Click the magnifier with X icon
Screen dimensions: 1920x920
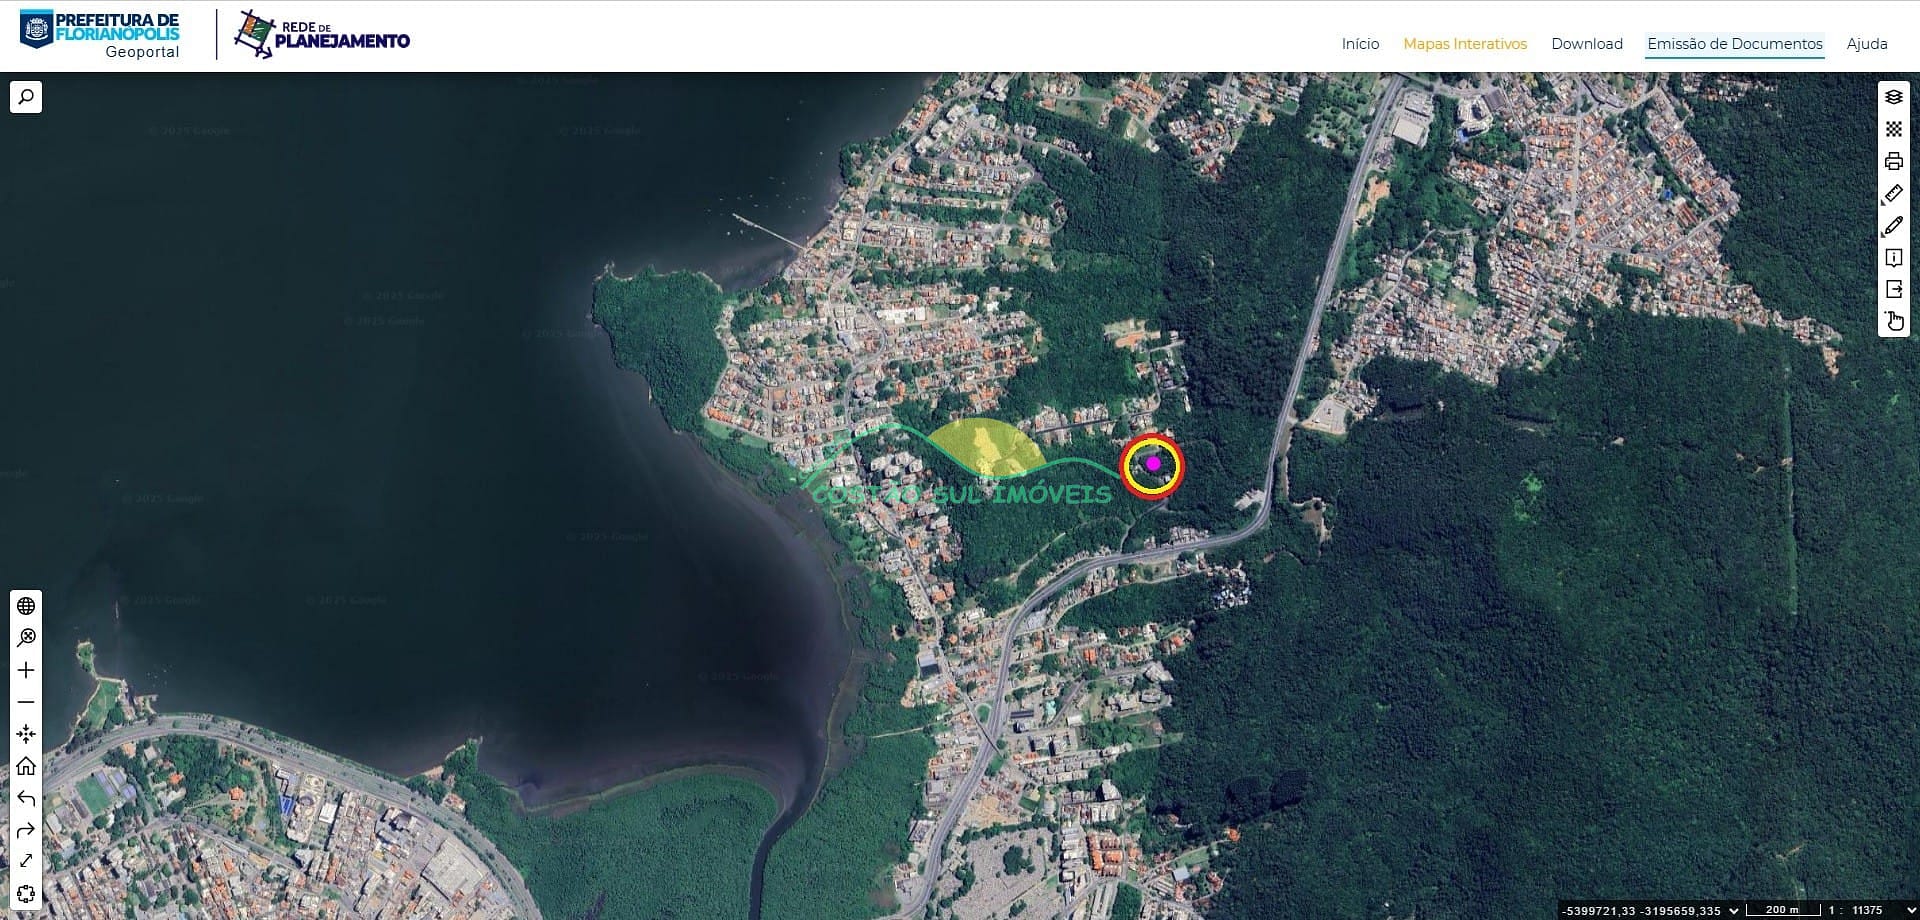(x=26, y=638)
